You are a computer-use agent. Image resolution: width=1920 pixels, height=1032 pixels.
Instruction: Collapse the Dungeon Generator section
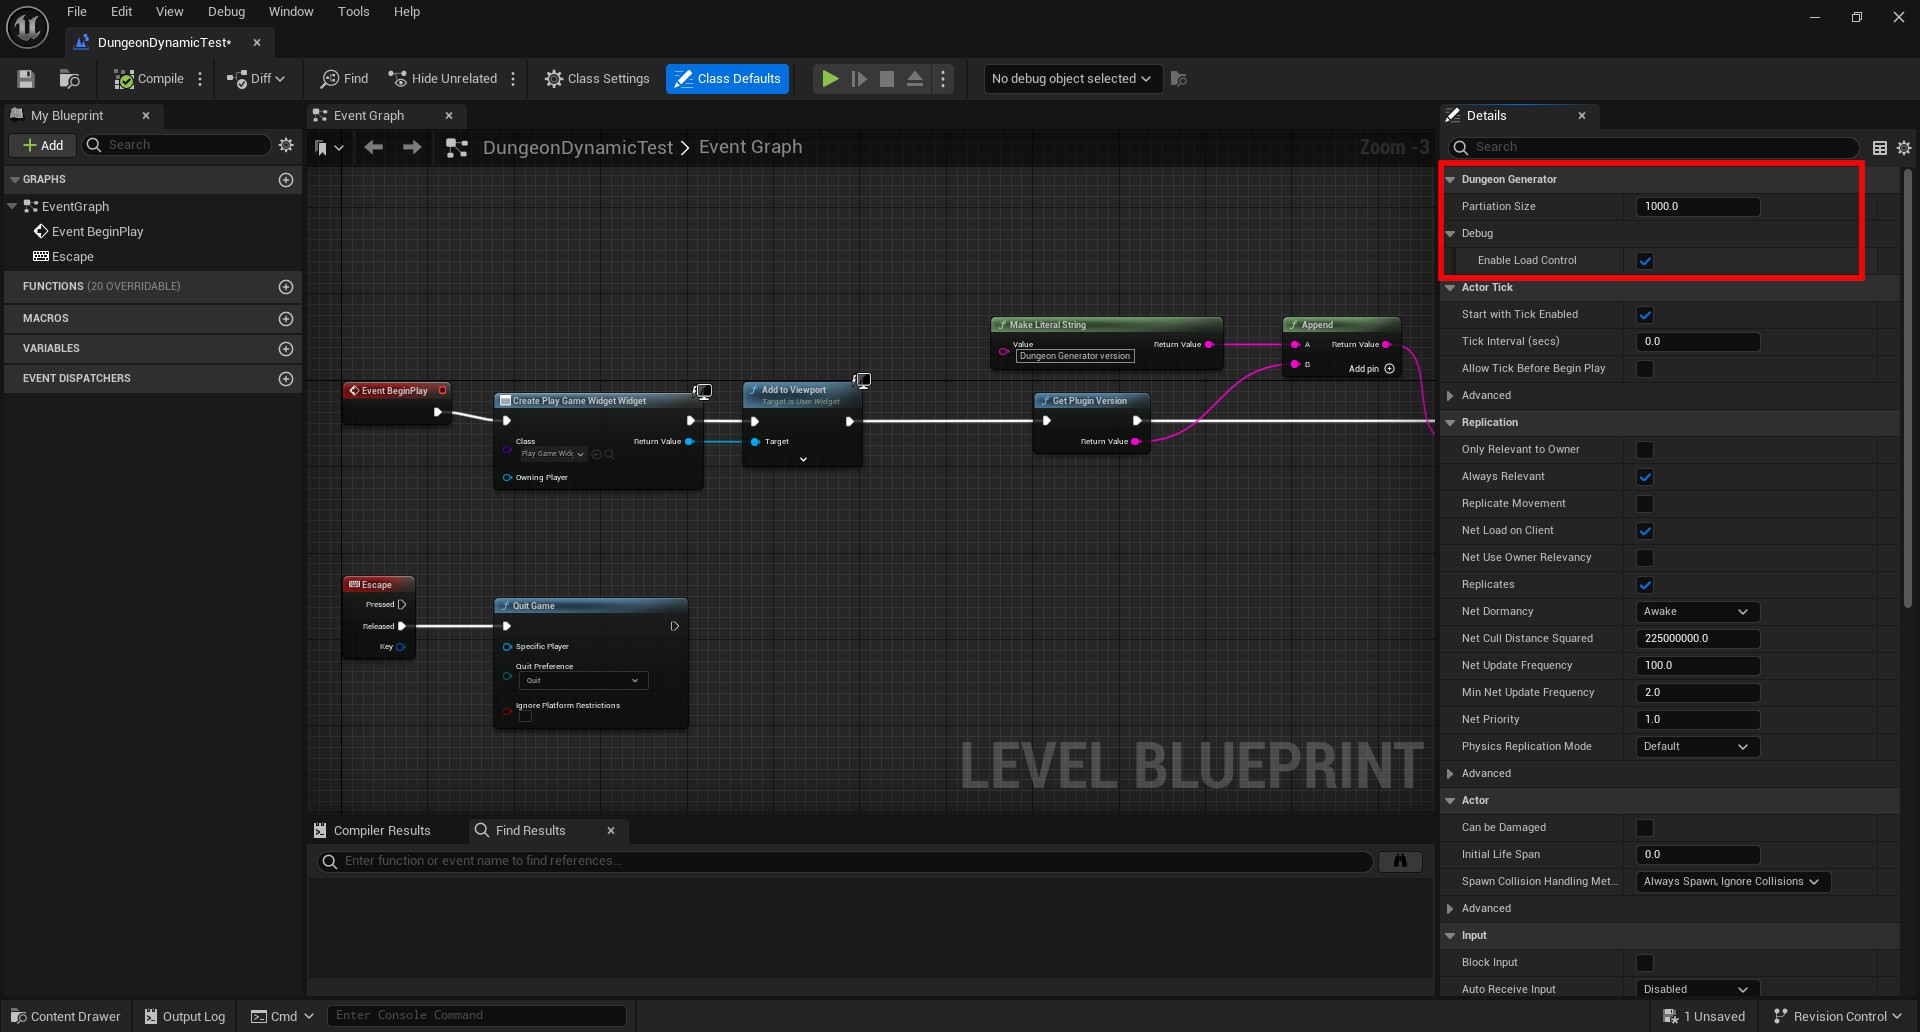pos(1450,180)
